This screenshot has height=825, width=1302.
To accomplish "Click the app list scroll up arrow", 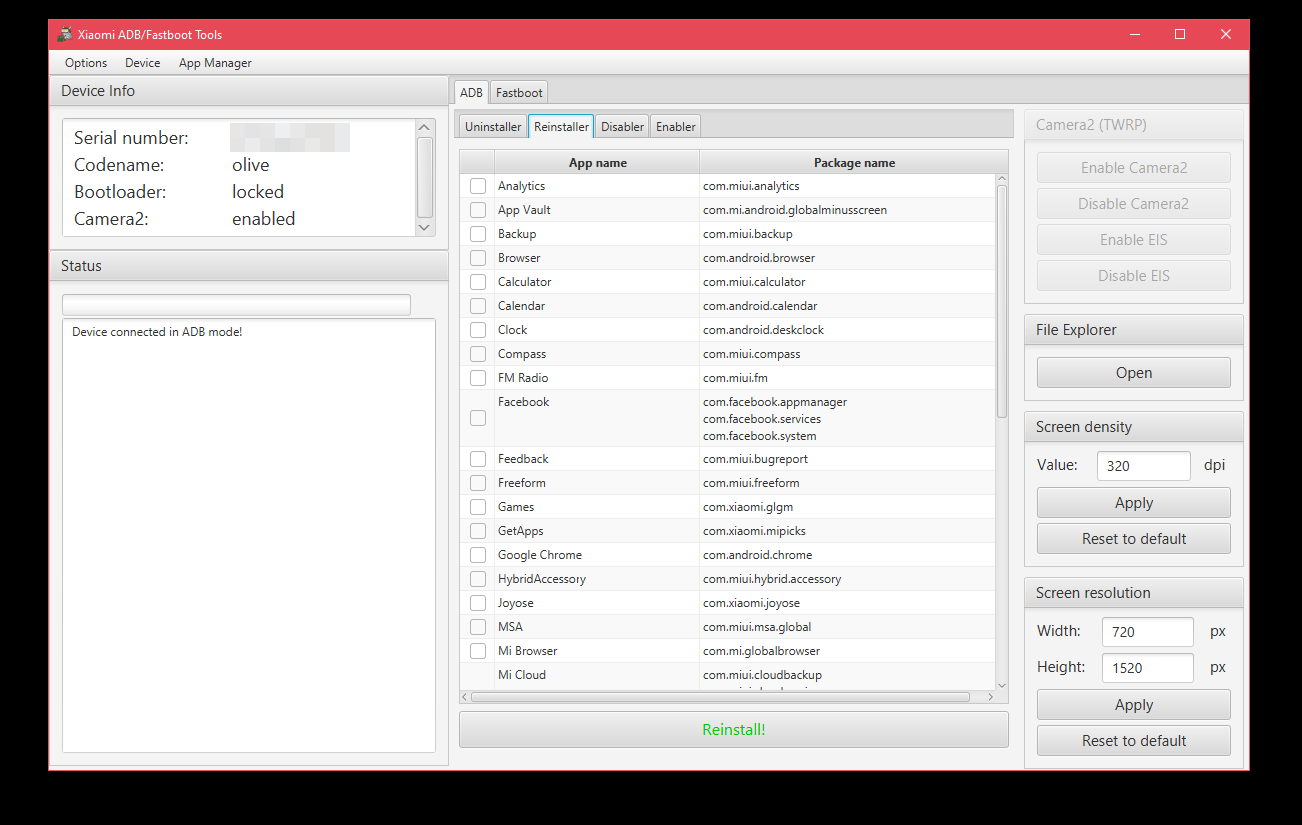I will tap(1002, 180).
